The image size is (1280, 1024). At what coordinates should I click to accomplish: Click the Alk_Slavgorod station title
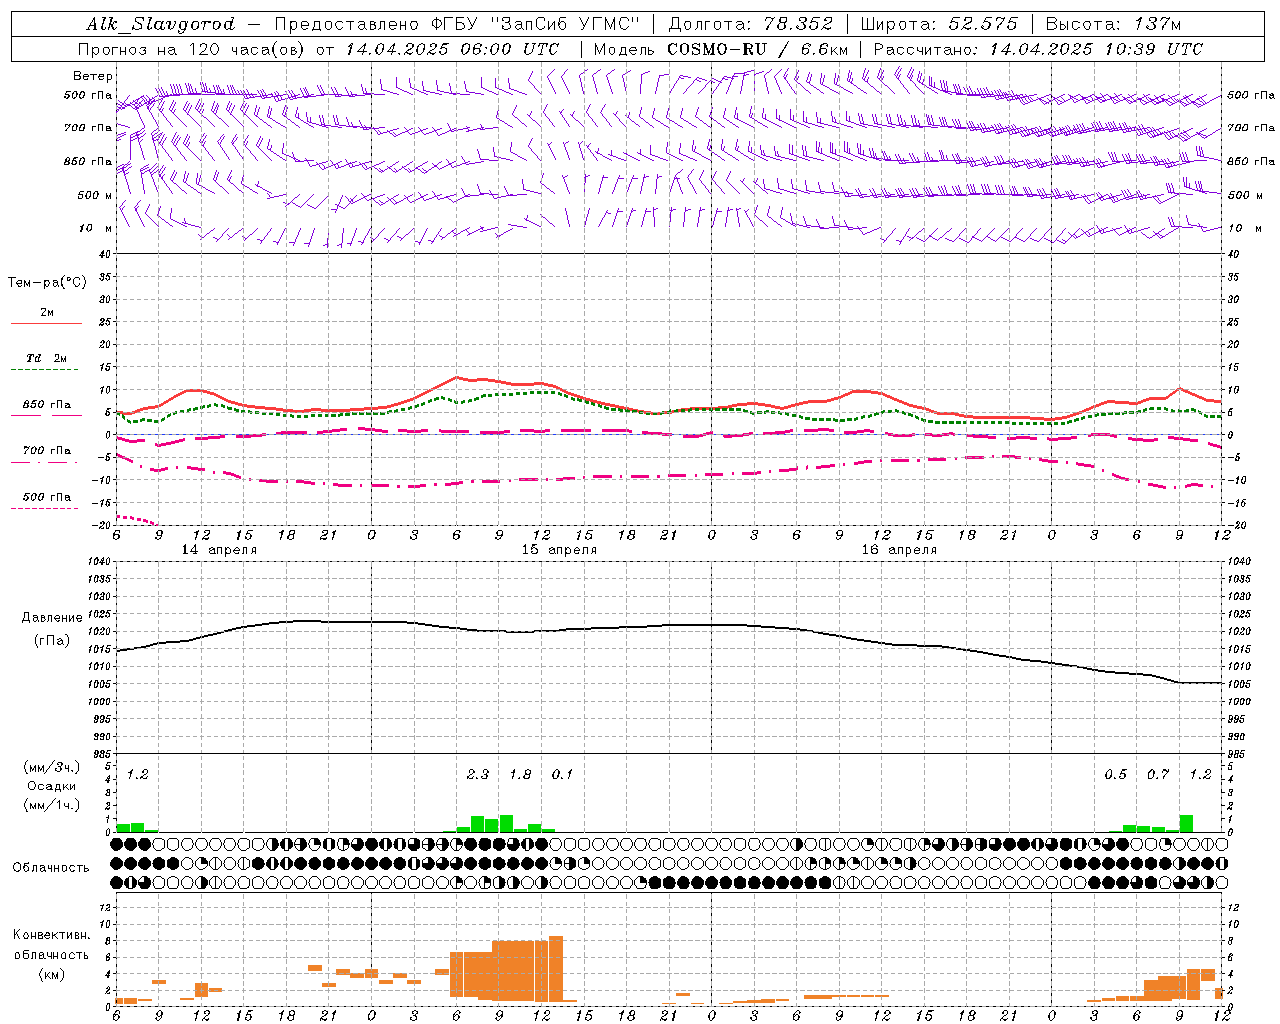(x=160, y=24)
